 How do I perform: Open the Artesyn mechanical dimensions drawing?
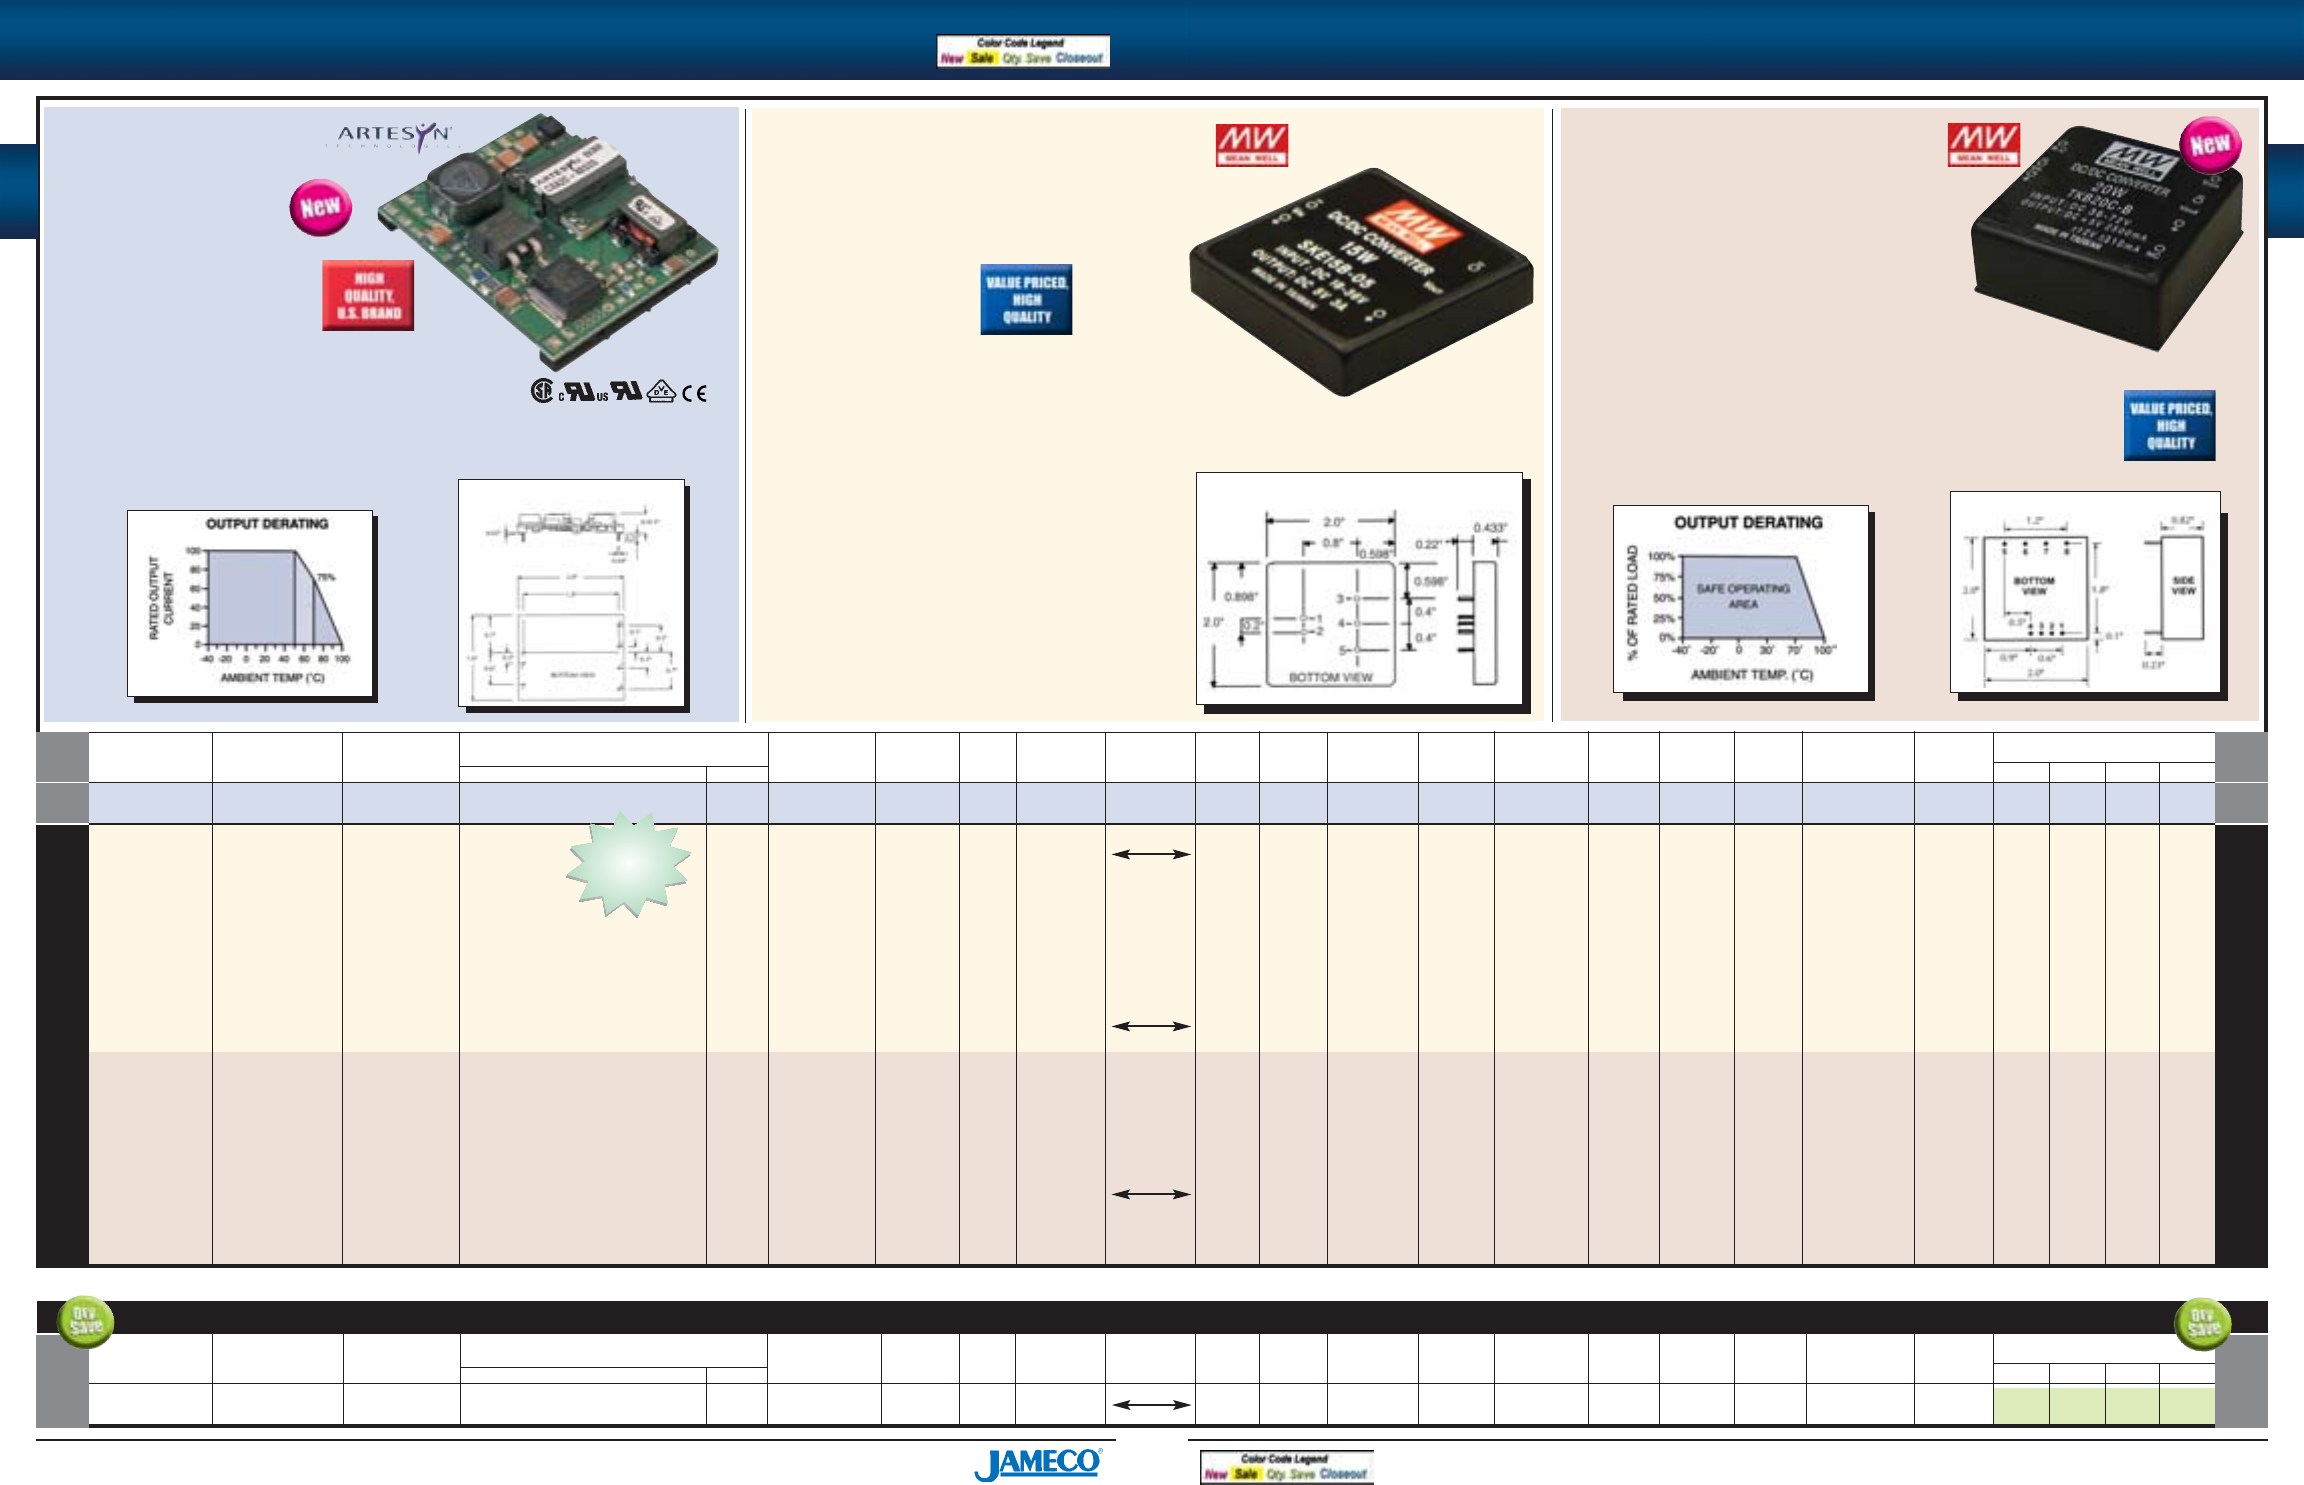click(x=572, y=594)
